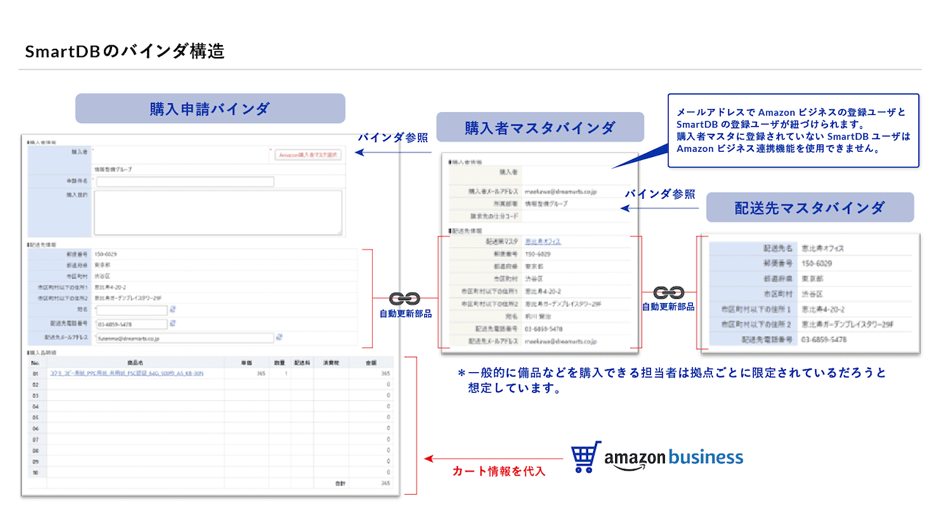
Task: Click 配送先電話番号 03-6859-5478 in delivery master
Action: pos(824,339)
